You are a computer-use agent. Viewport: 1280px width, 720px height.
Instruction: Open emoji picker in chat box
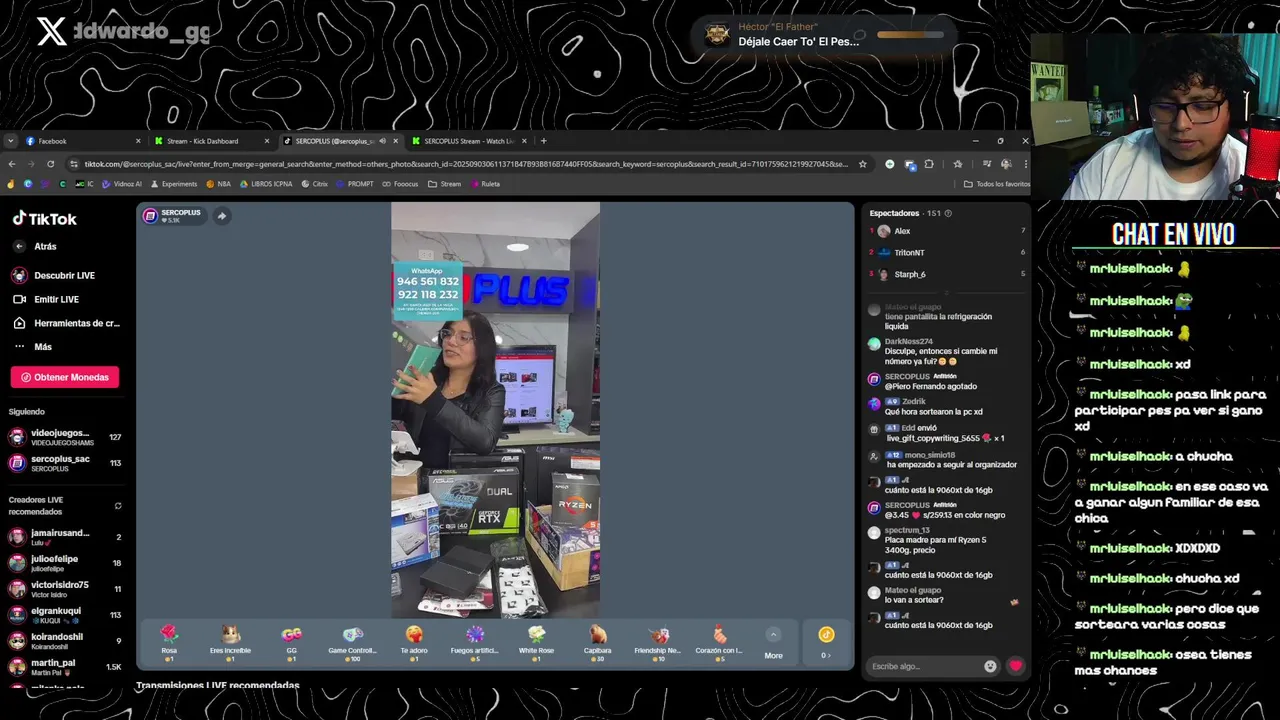(x=990, y=666)
